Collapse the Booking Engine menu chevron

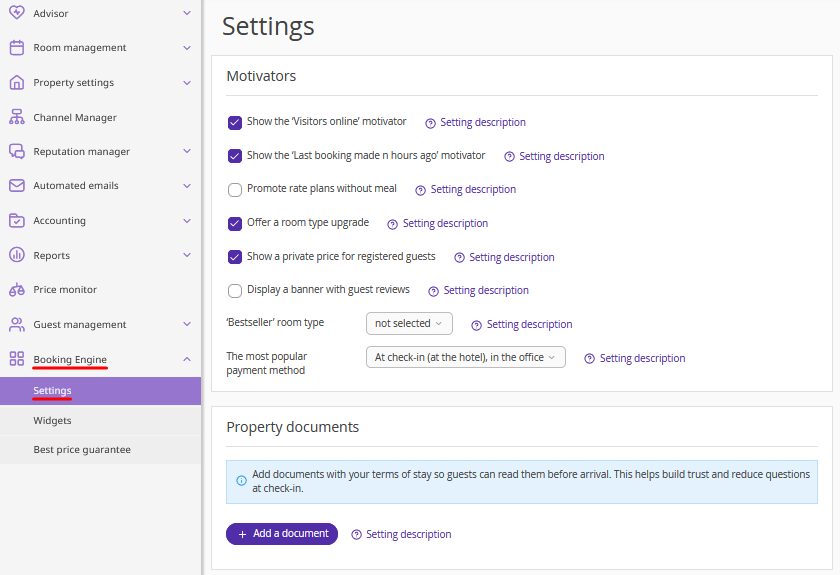click(x=187, y=359)
